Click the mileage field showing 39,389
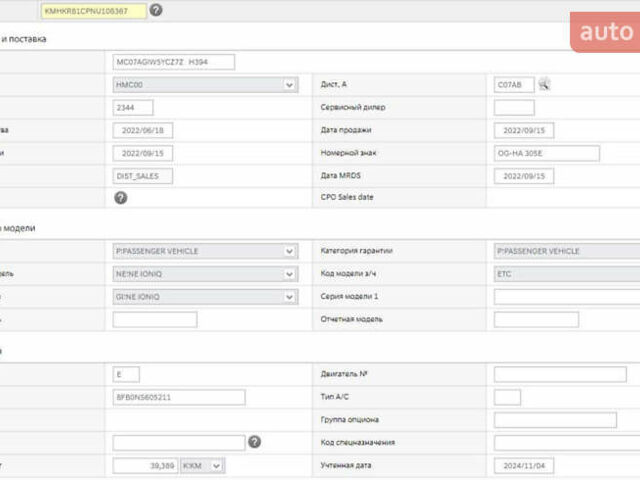 [x=145, y=465]
